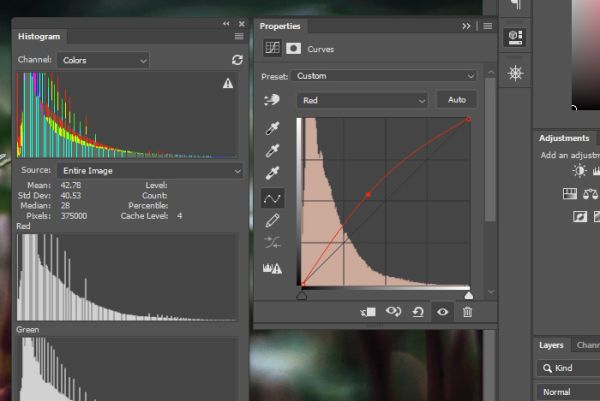Open the Histogram Channel dropdown showing Colors
Viewport: 600px width, 401px height.
(103, 60)
